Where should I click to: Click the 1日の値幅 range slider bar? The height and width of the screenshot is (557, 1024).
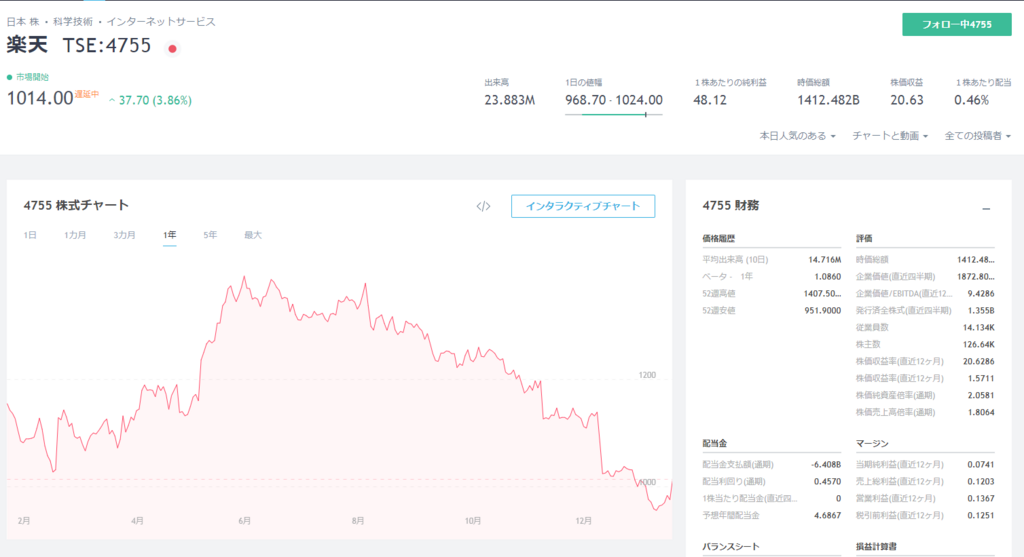pyautogui.click(x=613, y=114)
